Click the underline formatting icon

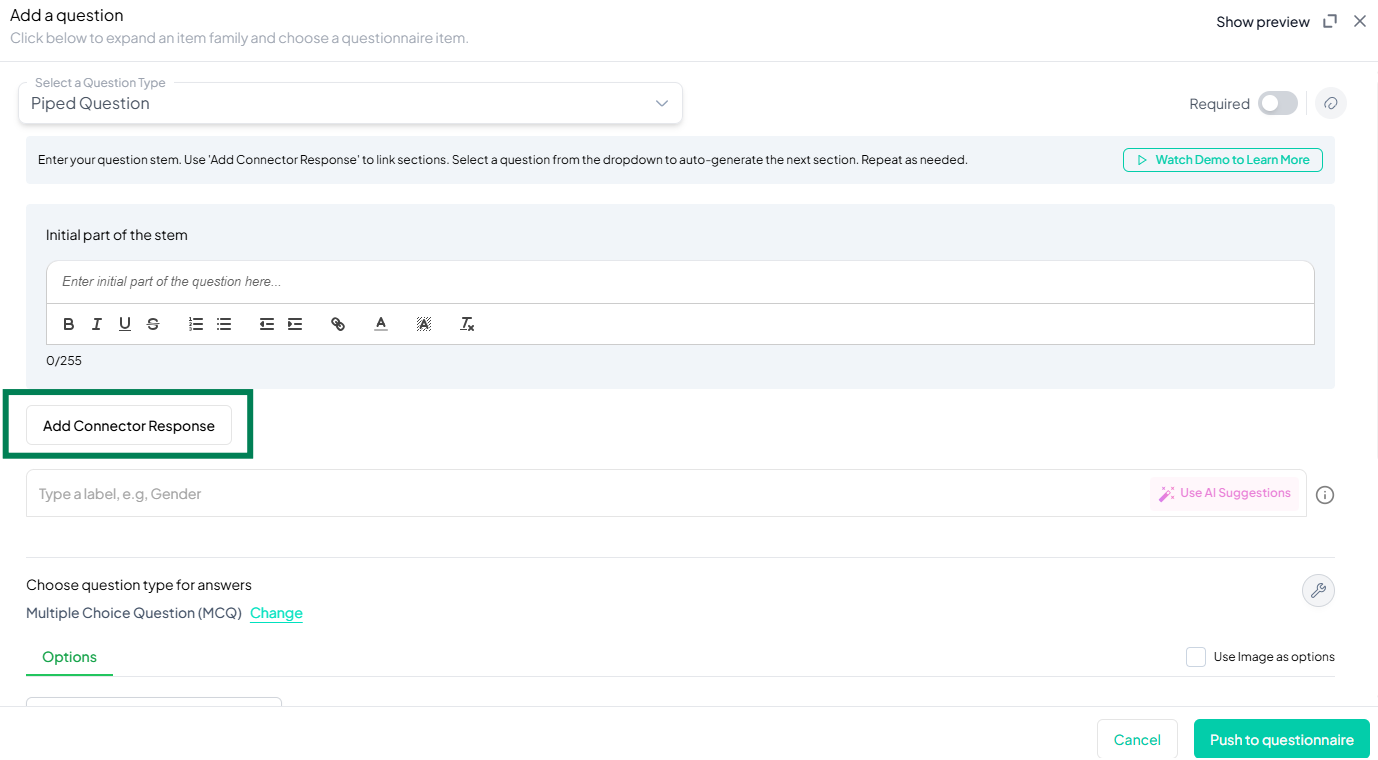(125, 324)
